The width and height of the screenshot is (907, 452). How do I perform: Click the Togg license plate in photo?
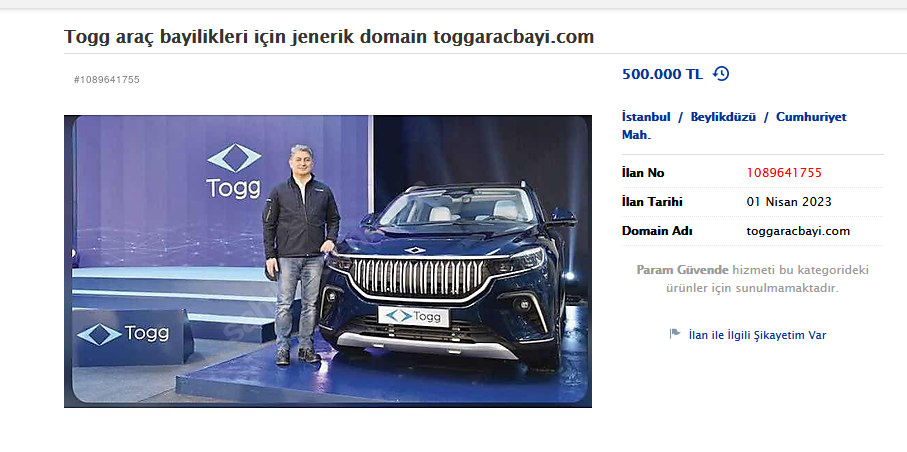tap(413, 316)
